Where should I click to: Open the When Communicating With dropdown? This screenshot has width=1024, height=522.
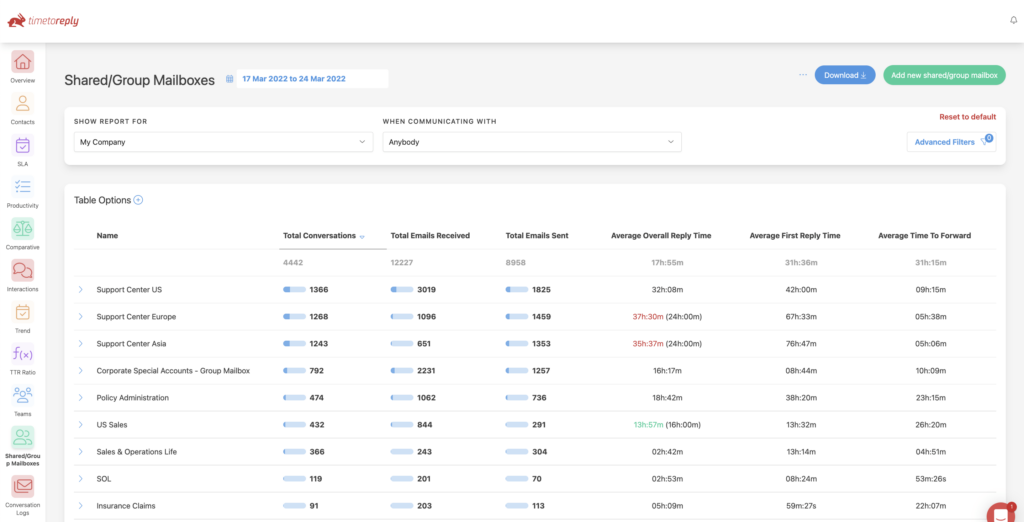[532, 142]
